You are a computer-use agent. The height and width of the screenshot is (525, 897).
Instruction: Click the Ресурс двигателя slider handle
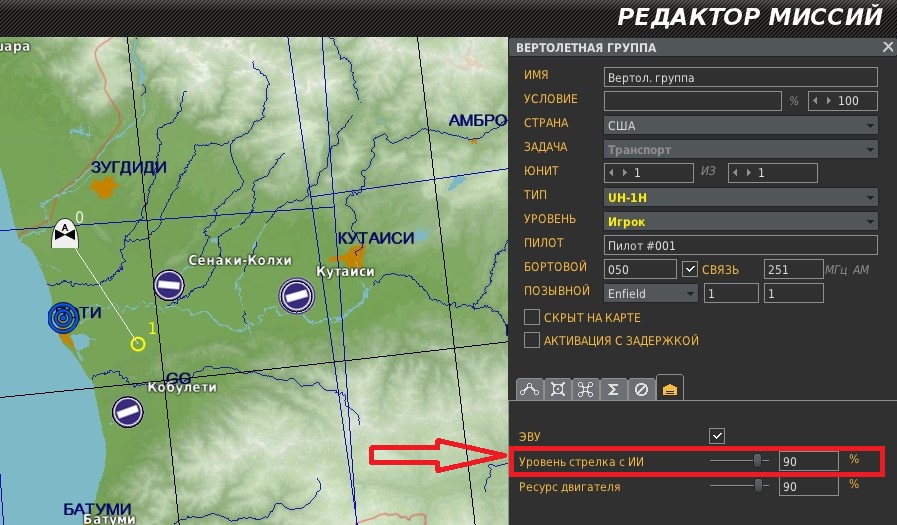click(758, 486)
